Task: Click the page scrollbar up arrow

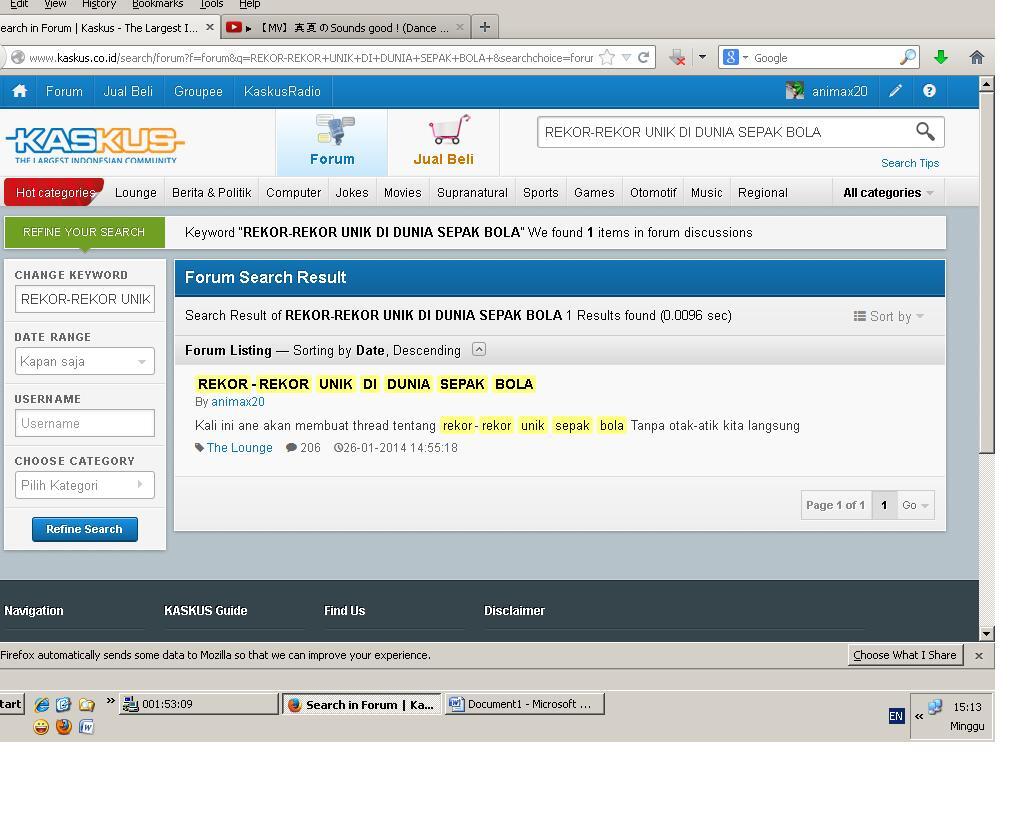Action: 986,84
